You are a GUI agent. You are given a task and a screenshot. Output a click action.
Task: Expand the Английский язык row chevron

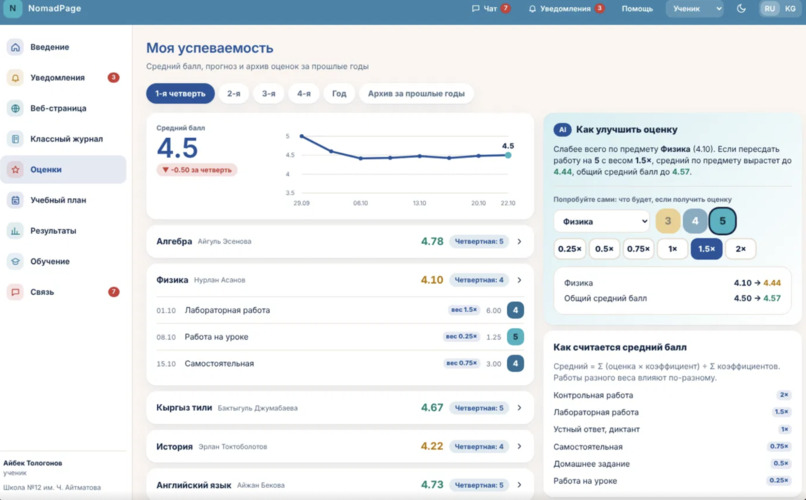[x=519, y=485]
